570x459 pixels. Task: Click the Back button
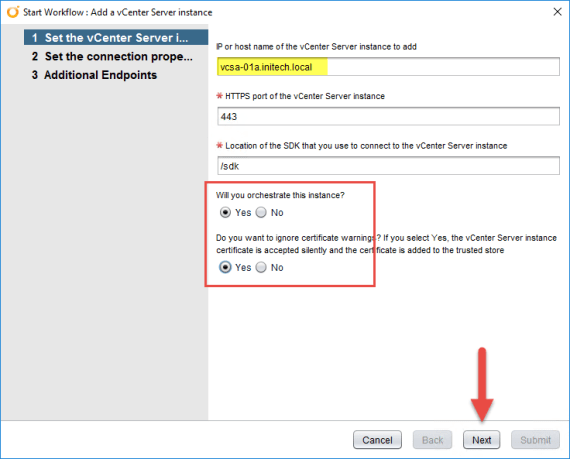(432, 440)
